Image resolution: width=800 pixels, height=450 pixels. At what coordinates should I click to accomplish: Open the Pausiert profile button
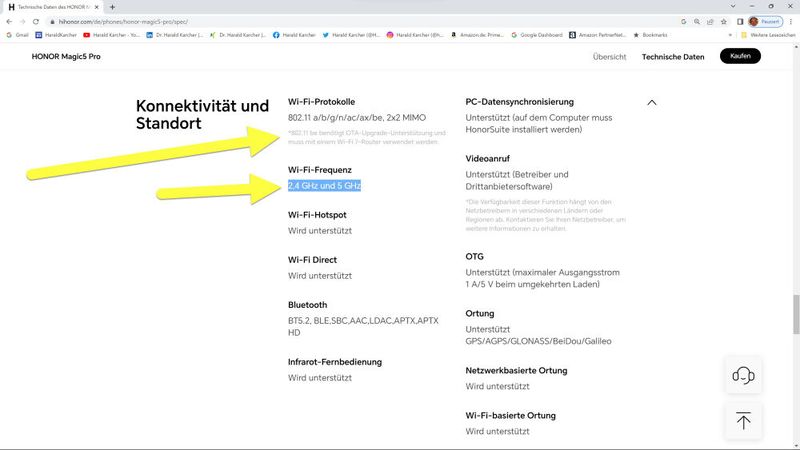click(765, 22)
